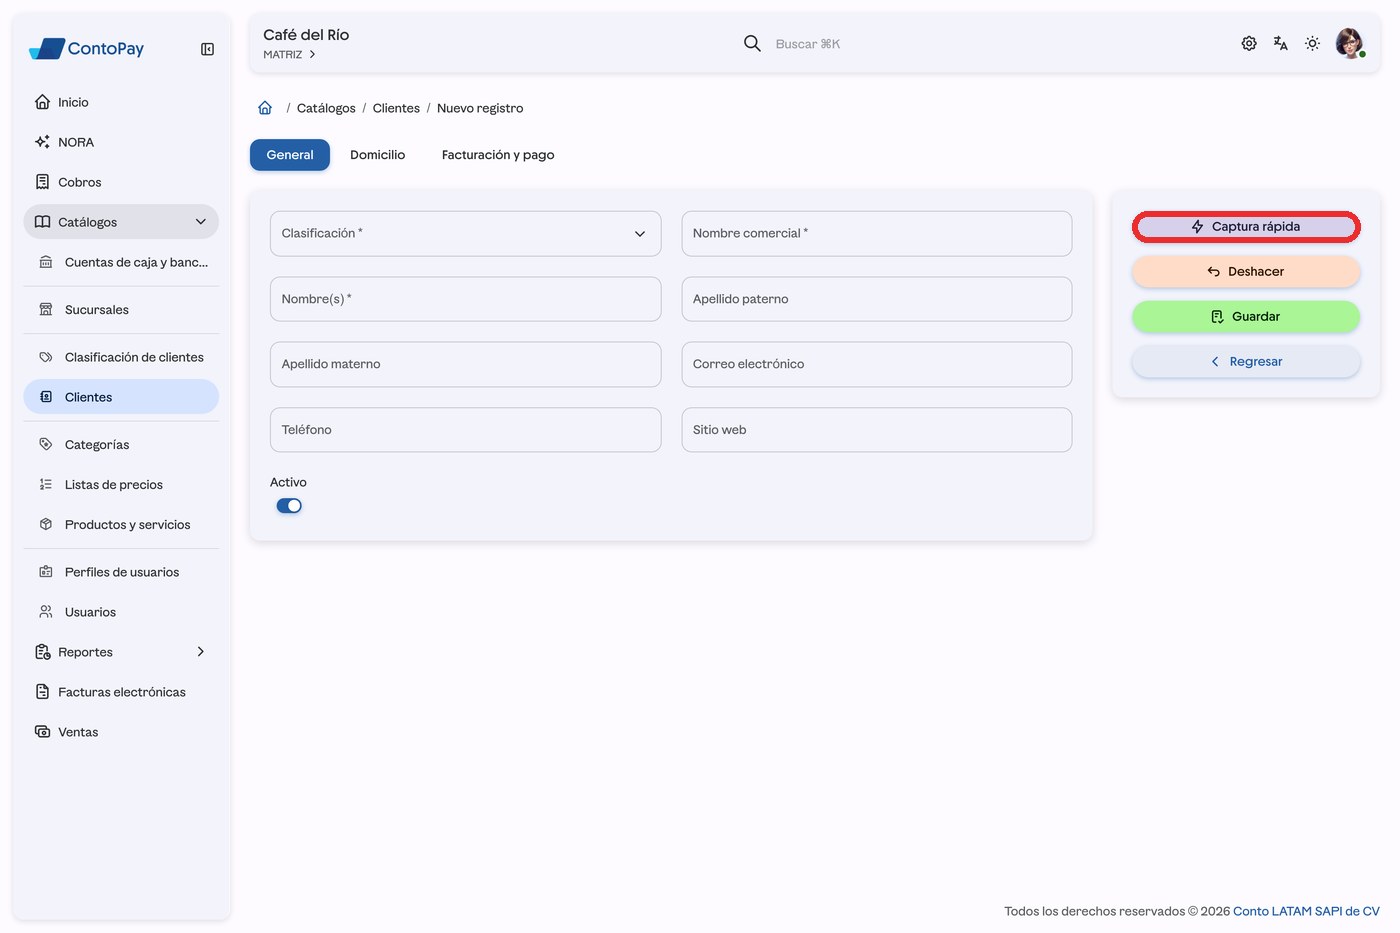Click the Nuevo registro breadcrumb text
This screenshot has width=1400, height=933.
coord(480,108)
